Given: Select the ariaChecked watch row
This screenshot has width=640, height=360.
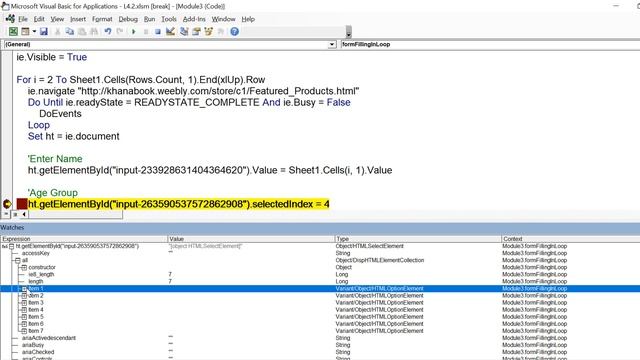Looking at the screenshot, I should point(320,352).
